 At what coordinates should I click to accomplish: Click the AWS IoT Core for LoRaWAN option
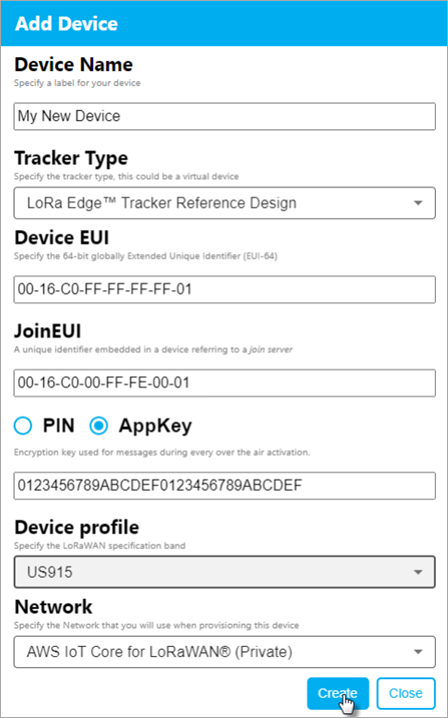click(159, 652)
